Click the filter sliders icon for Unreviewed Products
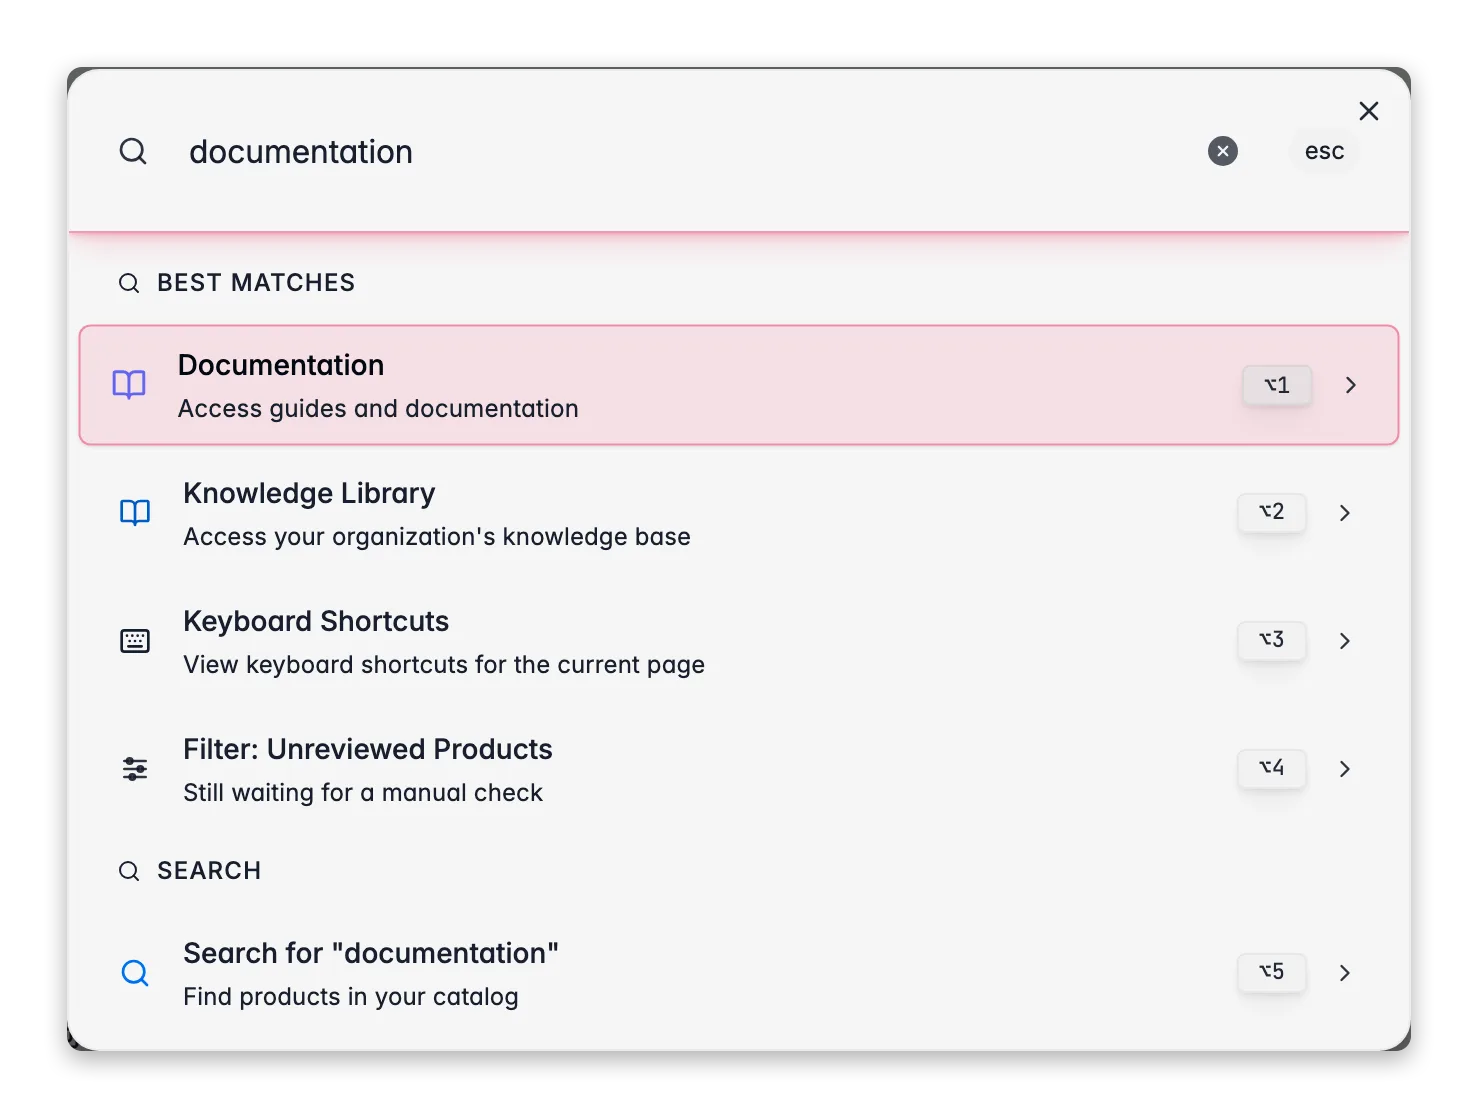This screenshot has height=1118, width=1478. point(135,769)
